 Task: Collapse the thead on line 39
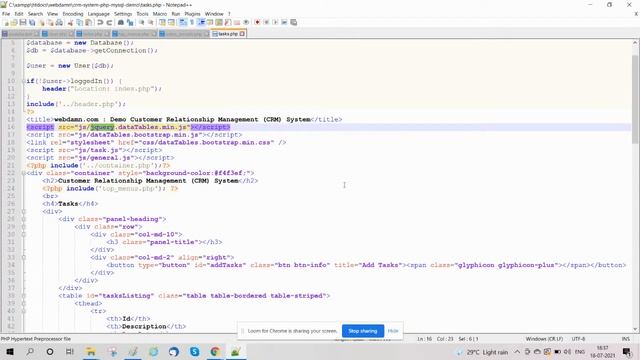point(23,304)
